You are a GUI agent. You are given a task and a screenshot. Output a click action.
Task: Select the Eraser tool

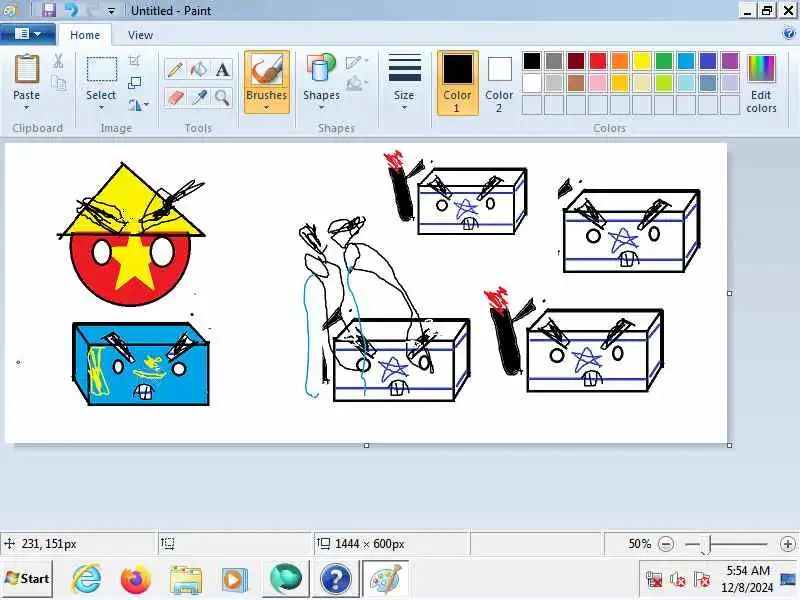point(175,97)
